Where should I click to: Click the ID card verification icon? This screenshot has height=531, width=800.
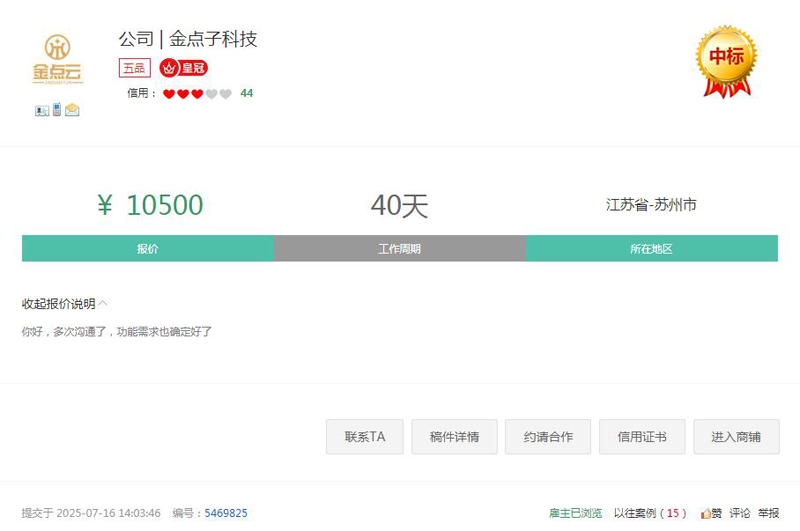tap(42, 110)
